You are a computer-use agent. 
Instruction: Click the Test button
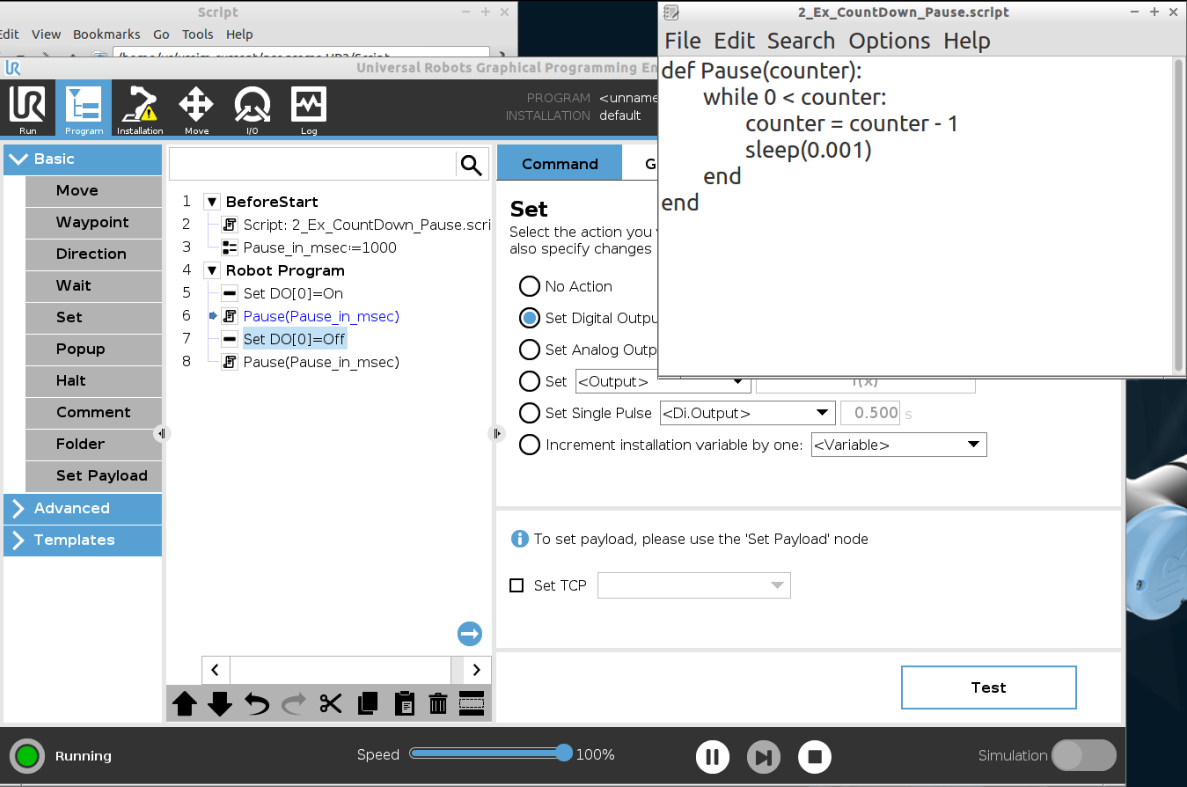click(x=989, y=688)
